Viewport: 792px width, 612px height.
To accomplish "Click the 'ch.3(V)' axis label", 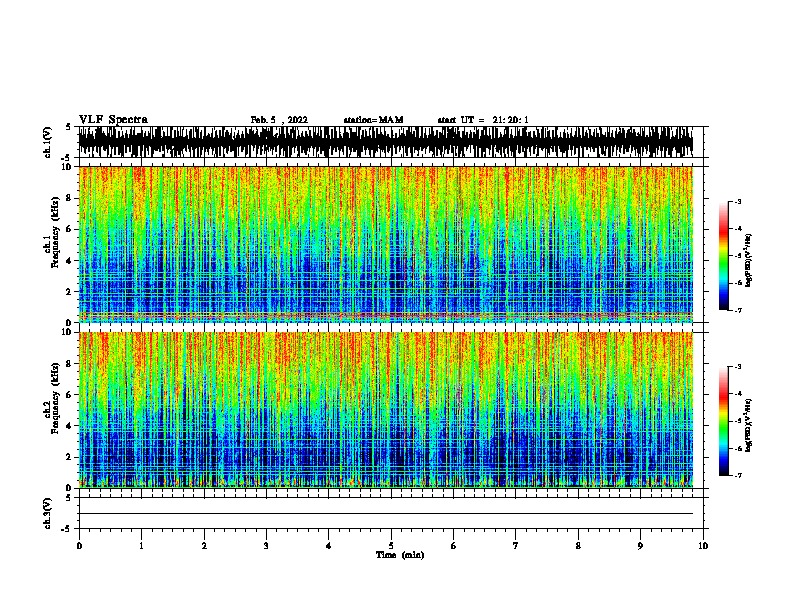I will point(47,513).
